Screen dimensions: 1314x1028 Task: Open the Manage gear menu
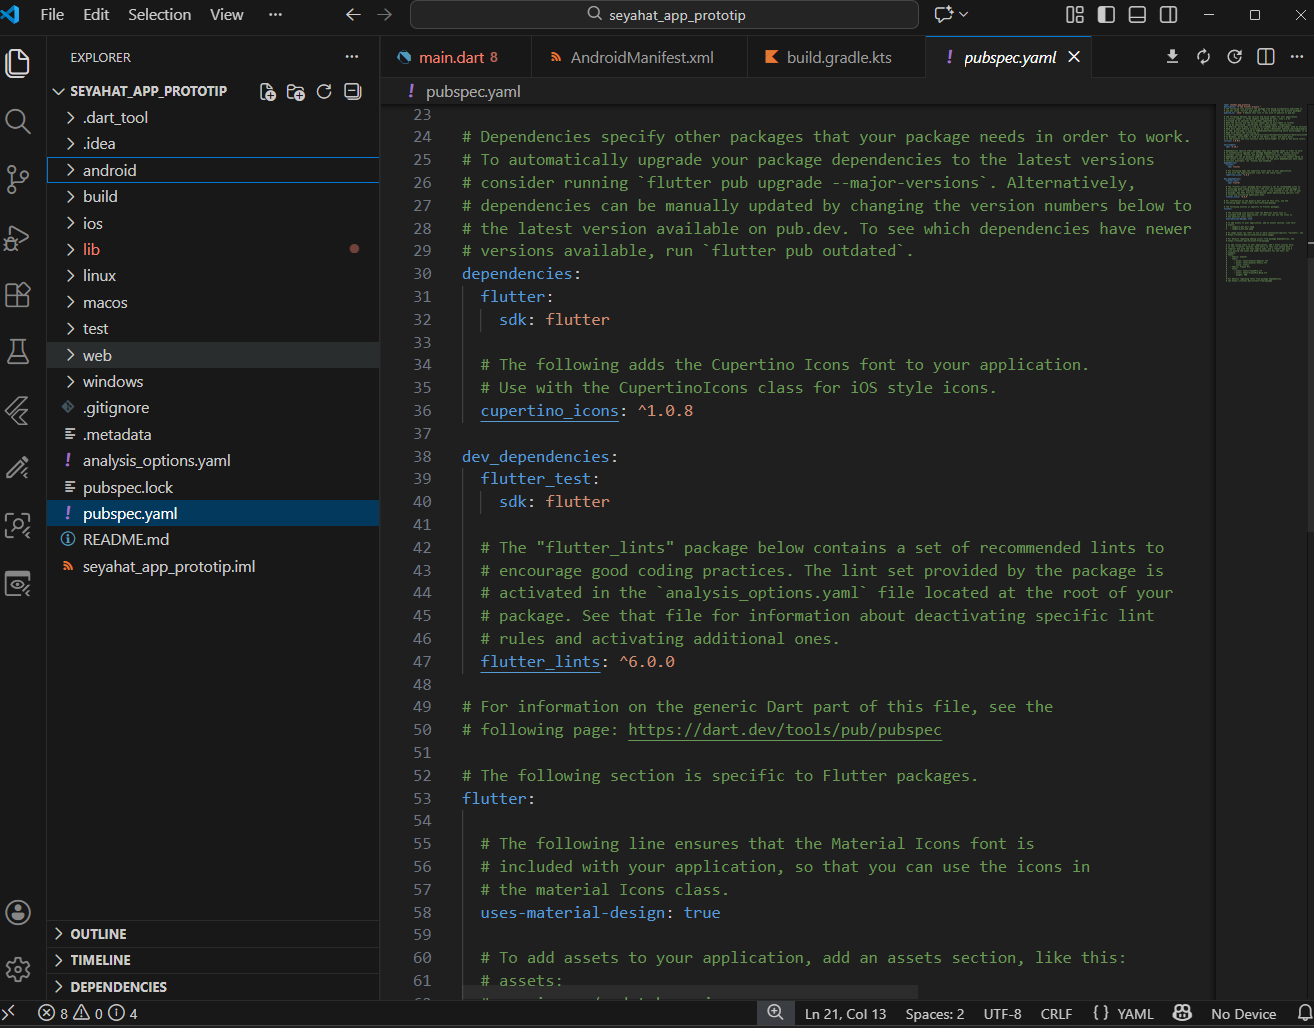point(18,969)
